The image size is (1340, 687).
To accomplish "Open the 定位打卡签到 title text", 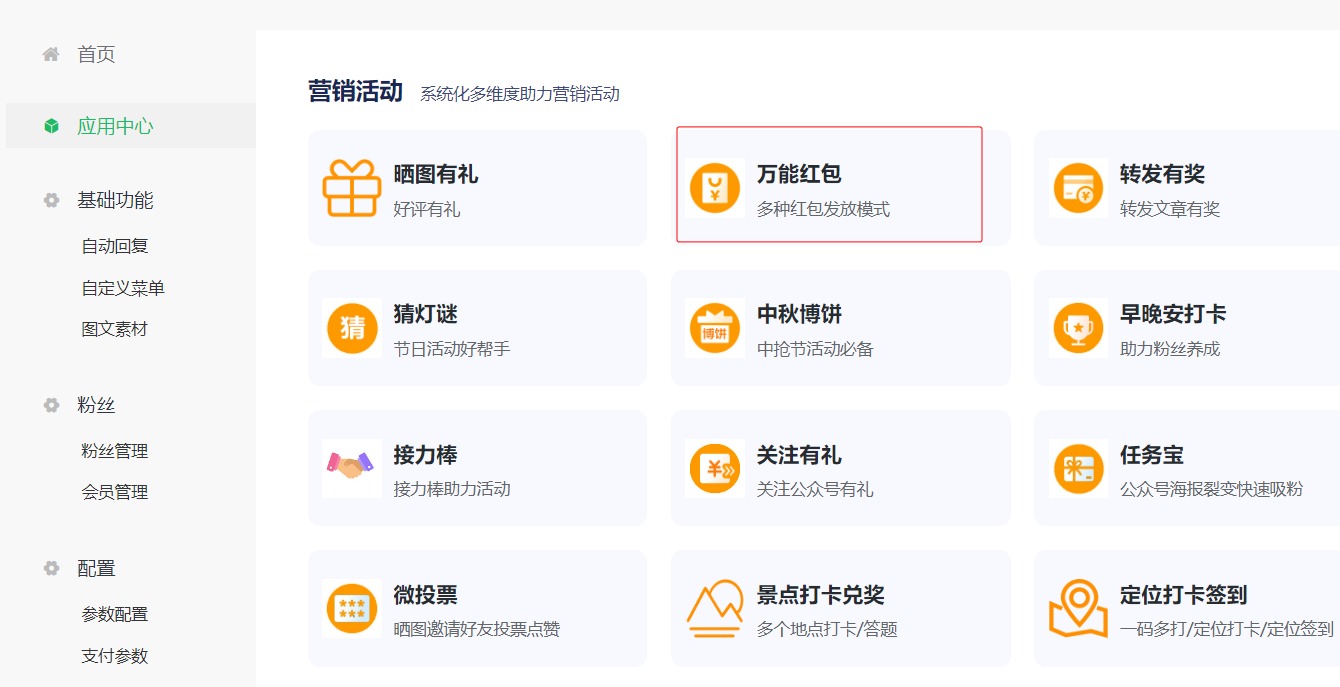I will pos(1184,595).
